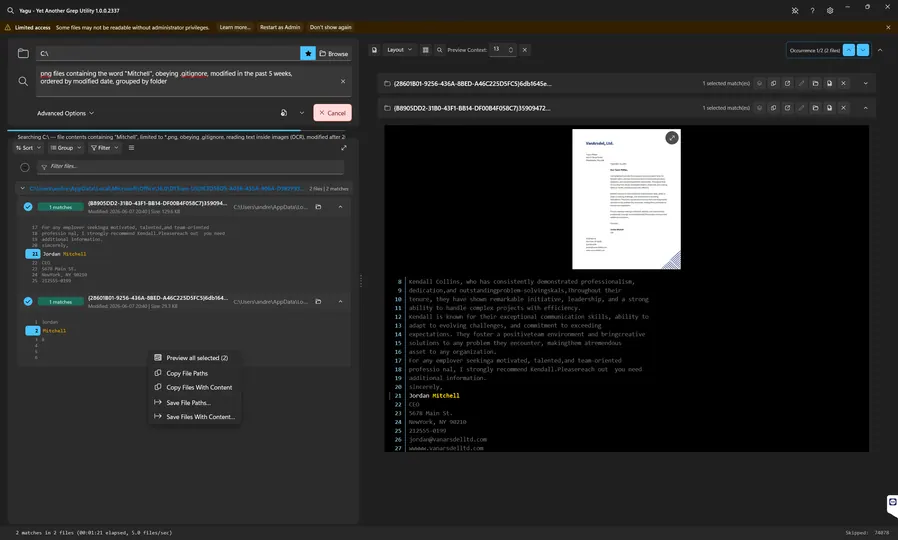Click the document icon left of Layout
Image resolution: width=898 pixels, height=540 pixels.
374,50
